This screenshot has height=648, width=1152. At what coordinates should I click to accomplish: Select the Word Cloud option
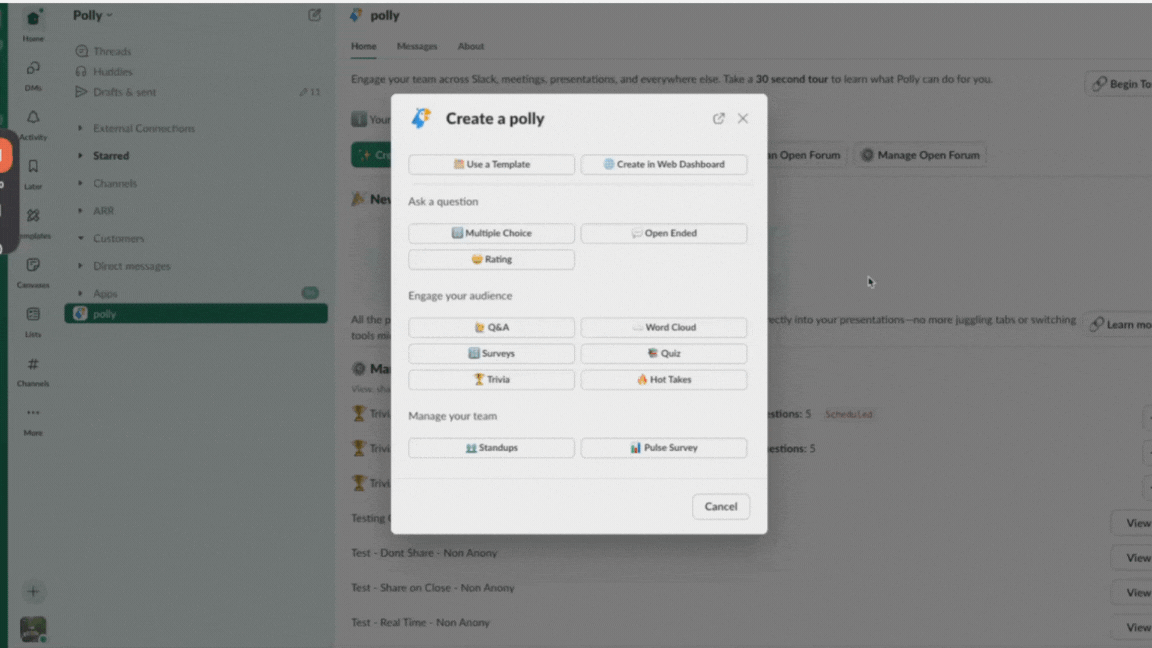pos(663,328)
